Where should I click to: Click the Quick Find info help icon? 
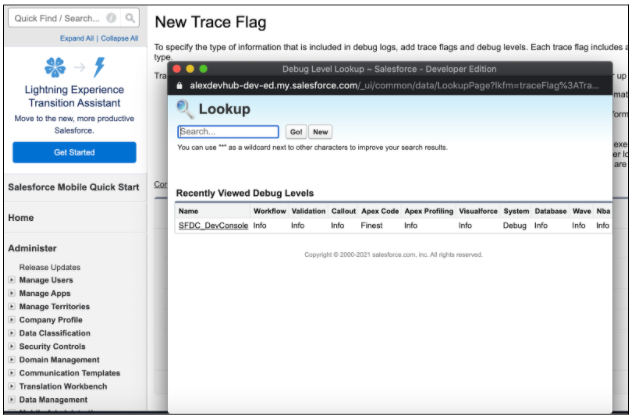pos(112,18)
